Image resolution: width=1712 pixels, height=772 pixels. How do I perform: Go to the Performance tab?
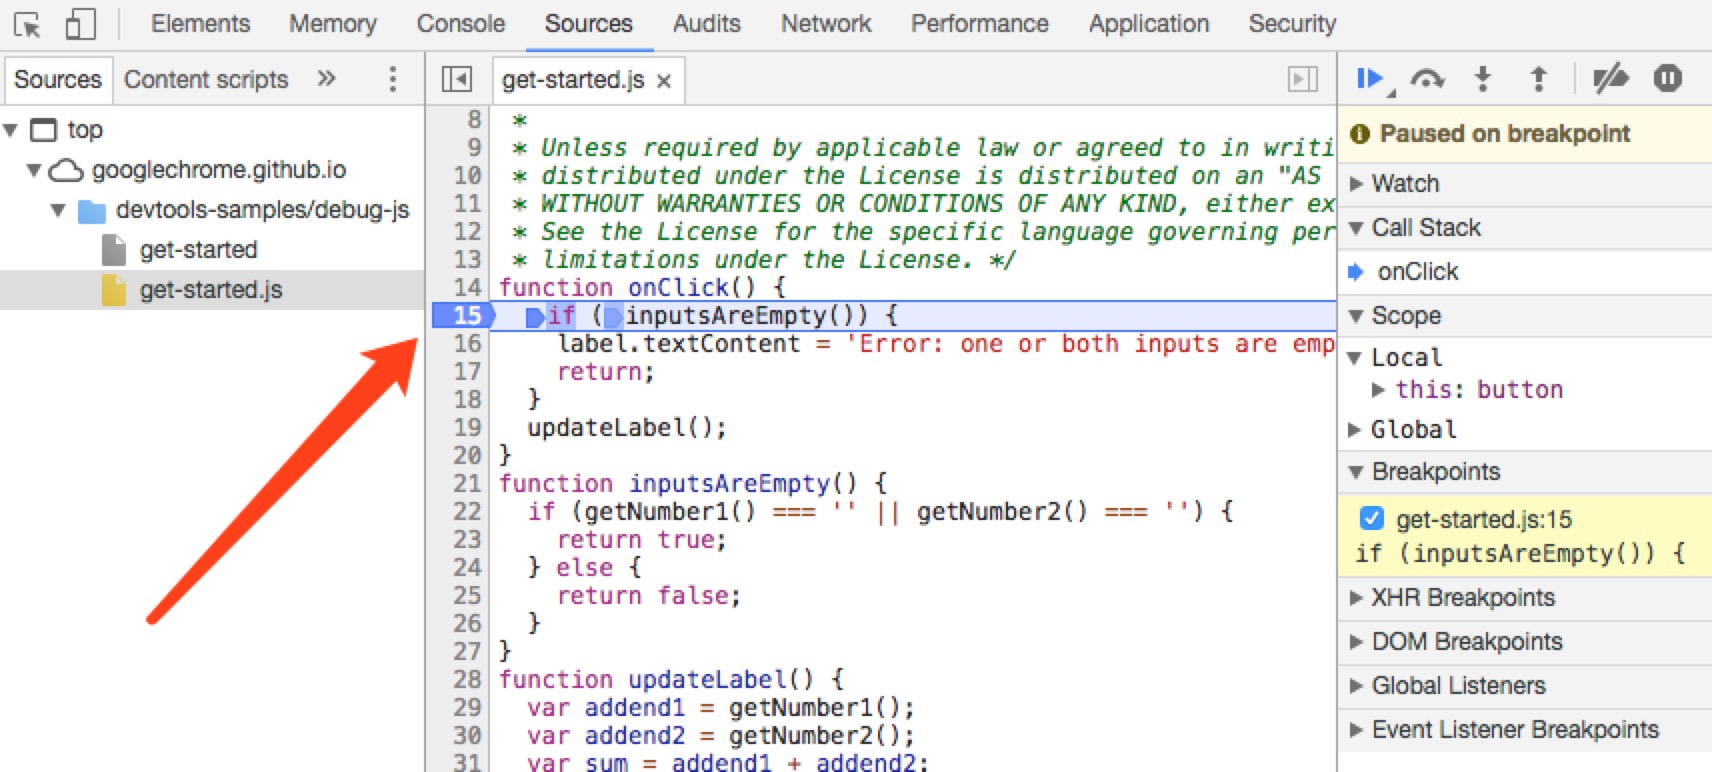coord(980,23)
